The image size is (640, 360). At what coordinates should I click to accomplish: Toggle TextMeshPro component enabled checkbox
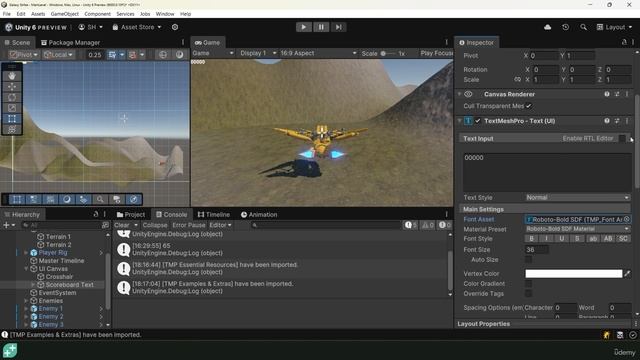[x=478, y=121]
